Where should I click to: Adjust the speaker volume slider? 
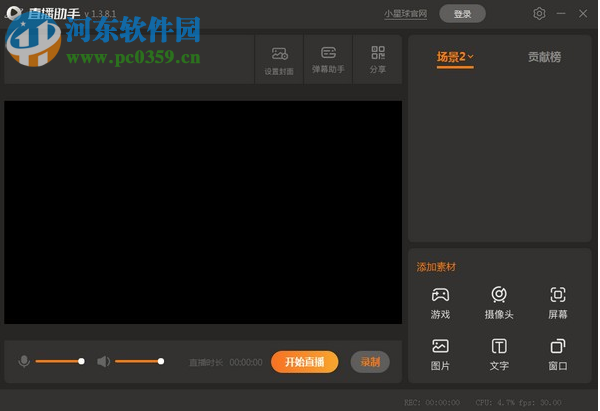click(139, 361)
